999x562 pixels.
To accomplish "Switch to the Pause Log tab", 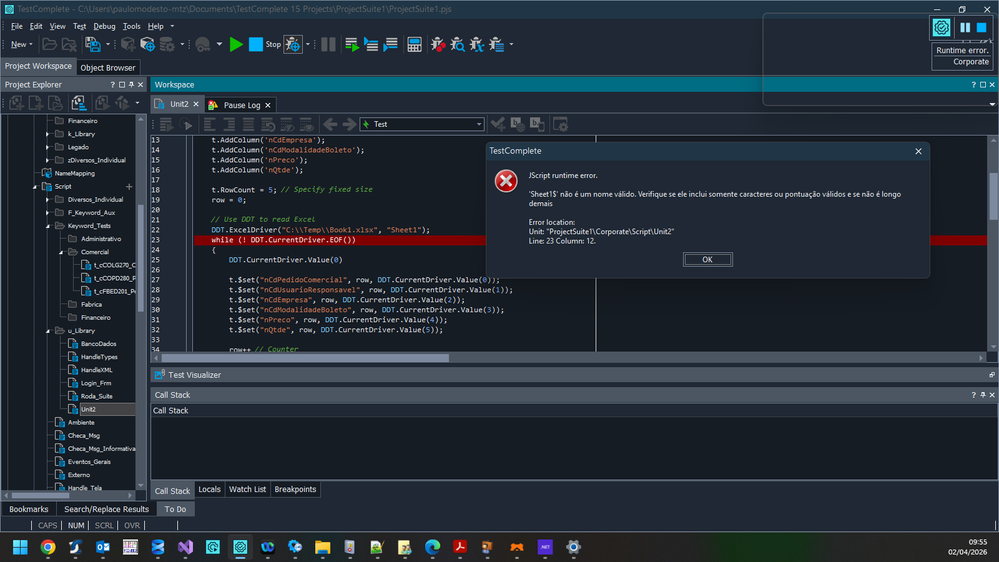I will [240, 104].
